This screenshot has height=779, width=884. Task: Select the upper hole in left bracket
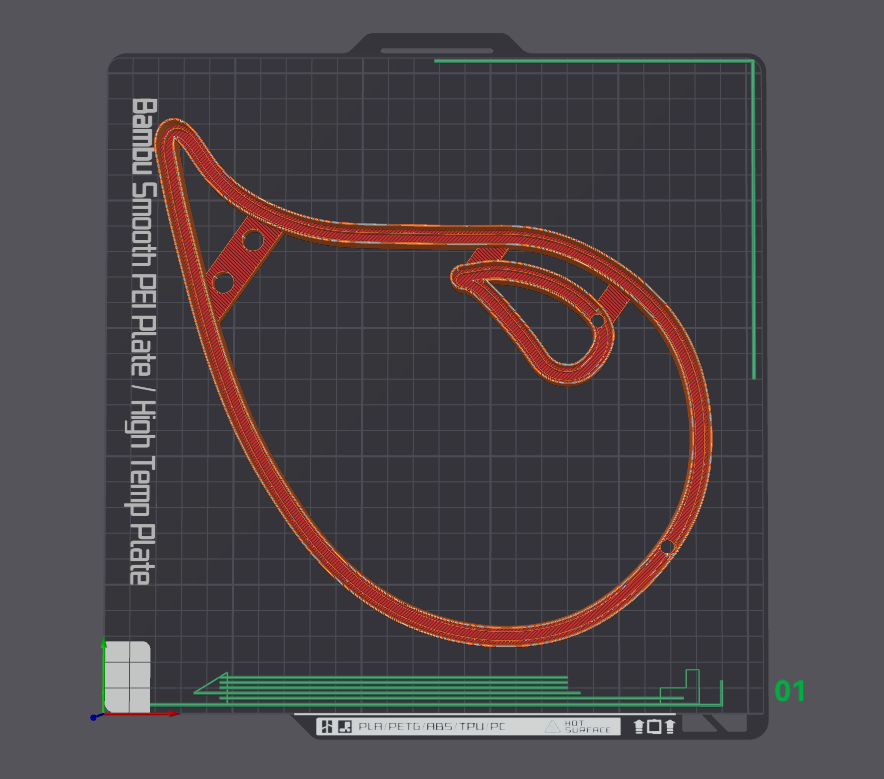252,241
